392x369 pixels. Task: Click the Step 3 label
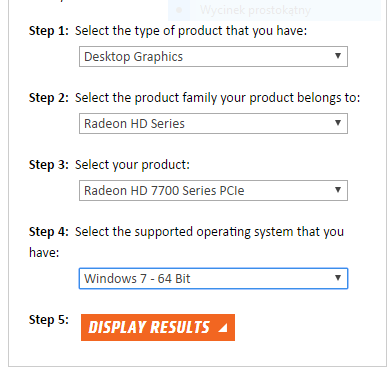[x=49, y=165]
